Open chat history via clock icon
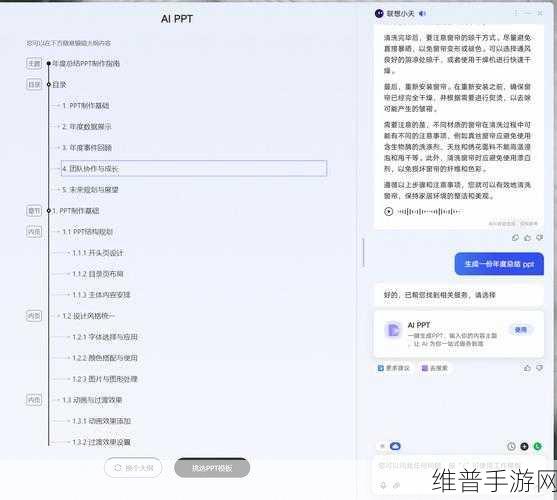Image resolution: width=557 pixels, height=500 pixels. pos(511,446)
